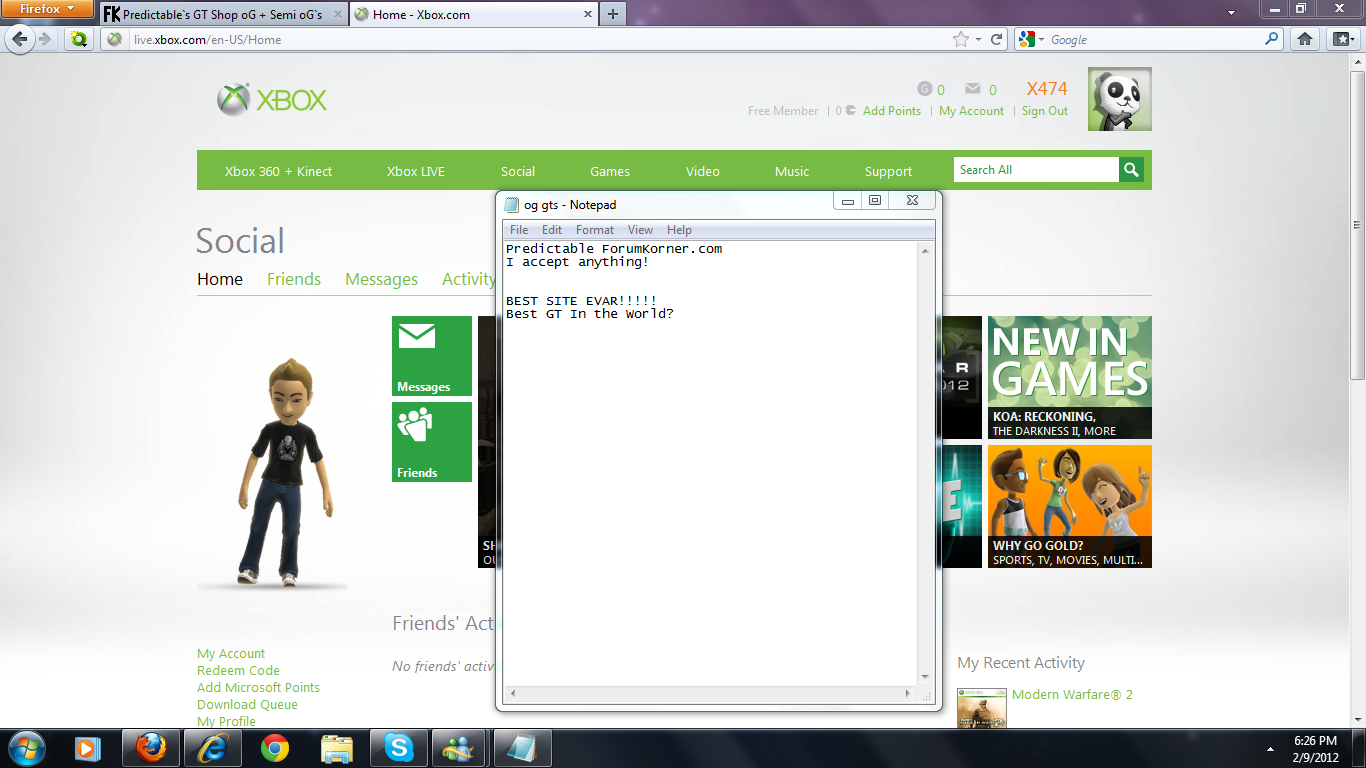Open the Edit menu in Notepad
This screenshot has height=768, width=1366.
(552, 230)
